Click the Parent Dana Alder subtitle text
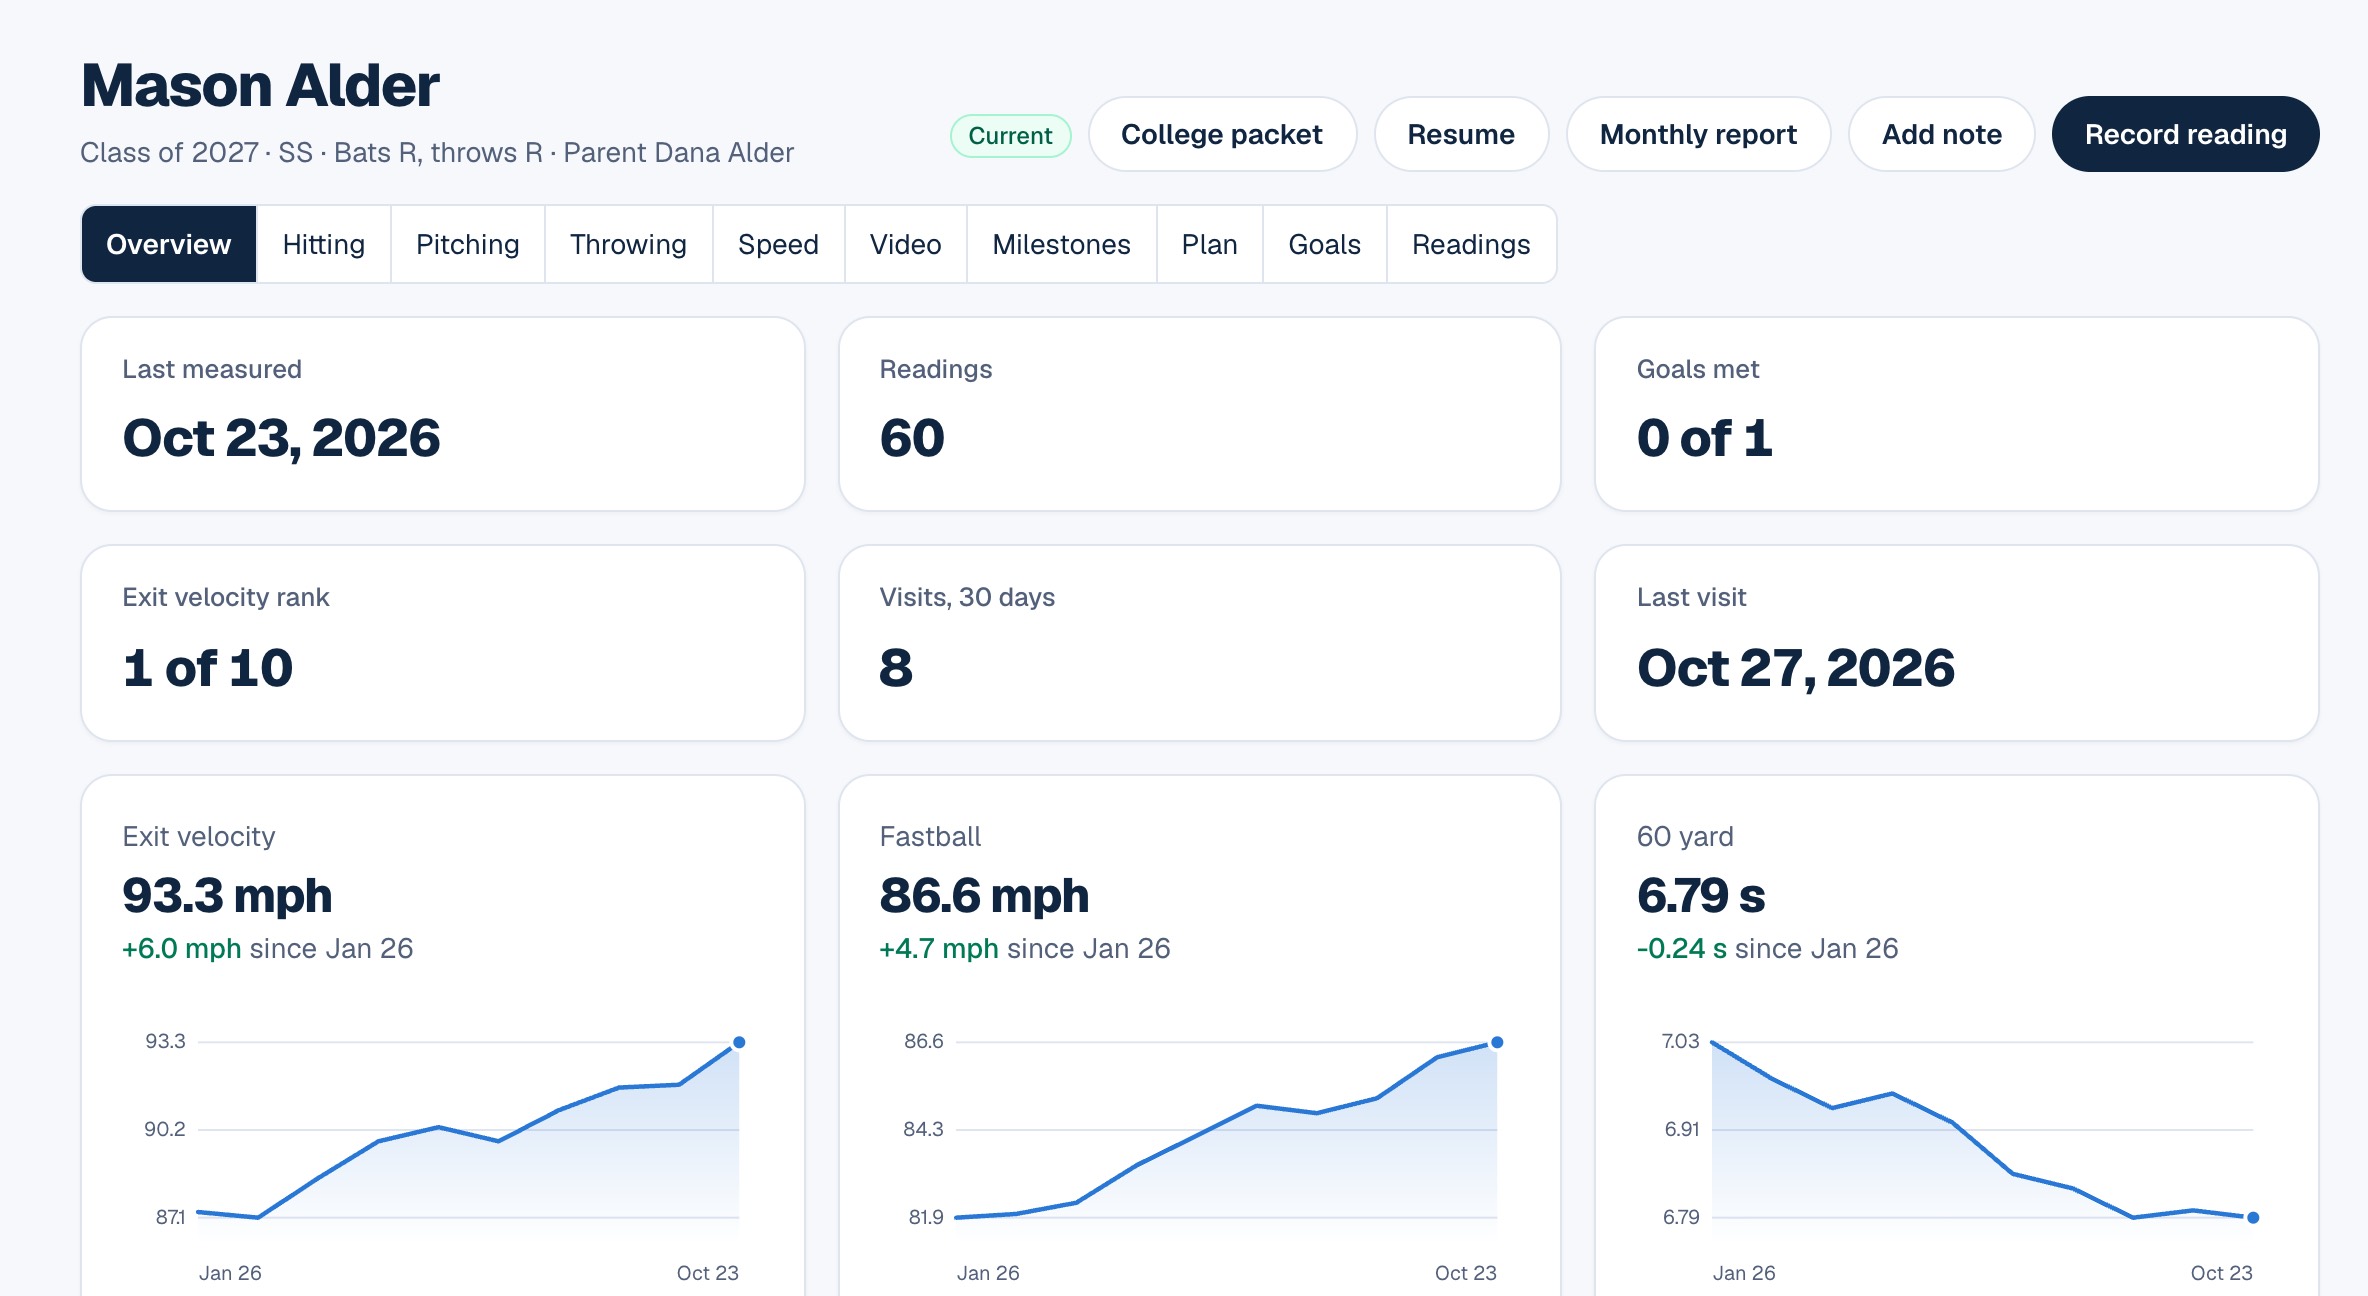 click(x=678, y=152)
